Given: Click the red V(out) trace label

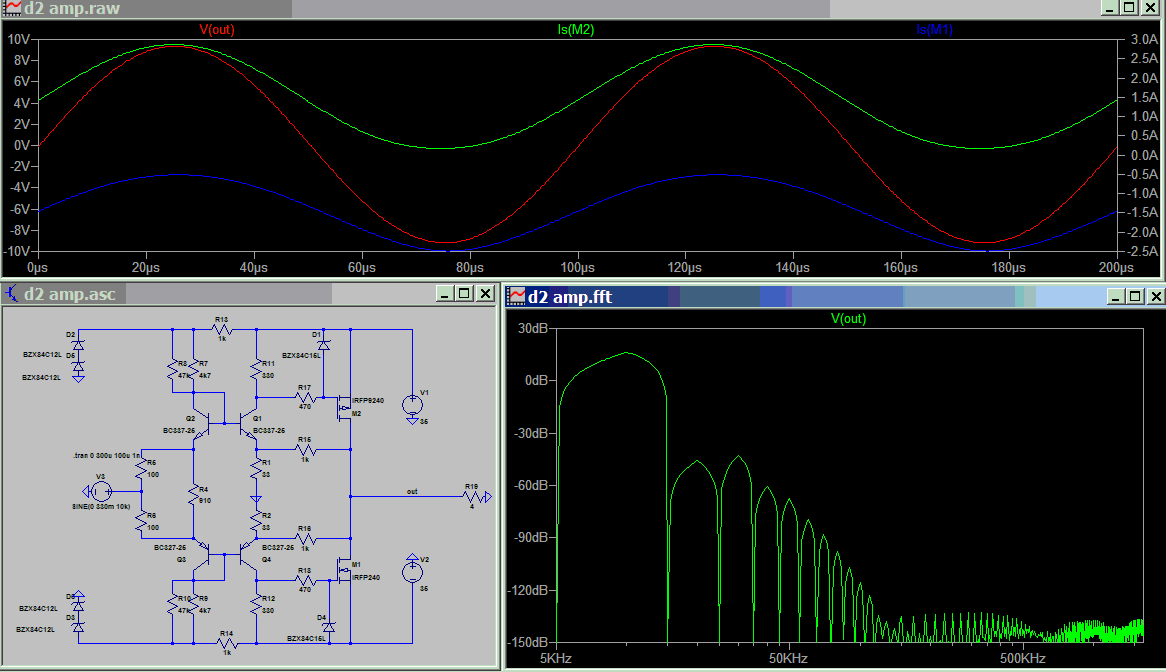Looking at the screenshot, I should (x=216, y=30).
